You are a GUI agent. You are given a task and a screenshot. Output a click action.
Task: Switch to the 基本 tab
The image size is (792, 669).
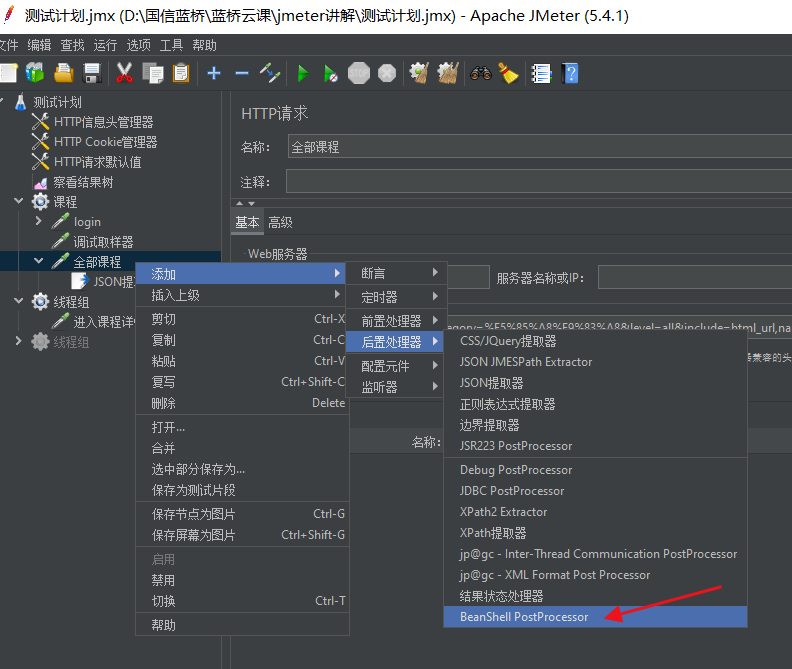[x=248, y=222]
